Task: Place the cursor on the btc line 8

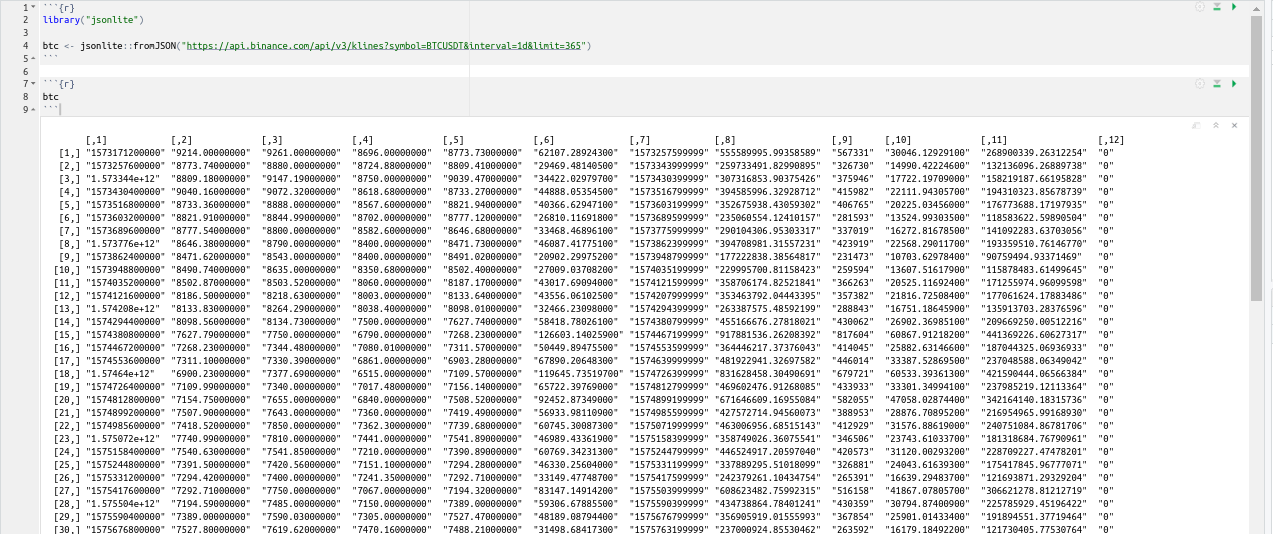Action: (50, 97)
